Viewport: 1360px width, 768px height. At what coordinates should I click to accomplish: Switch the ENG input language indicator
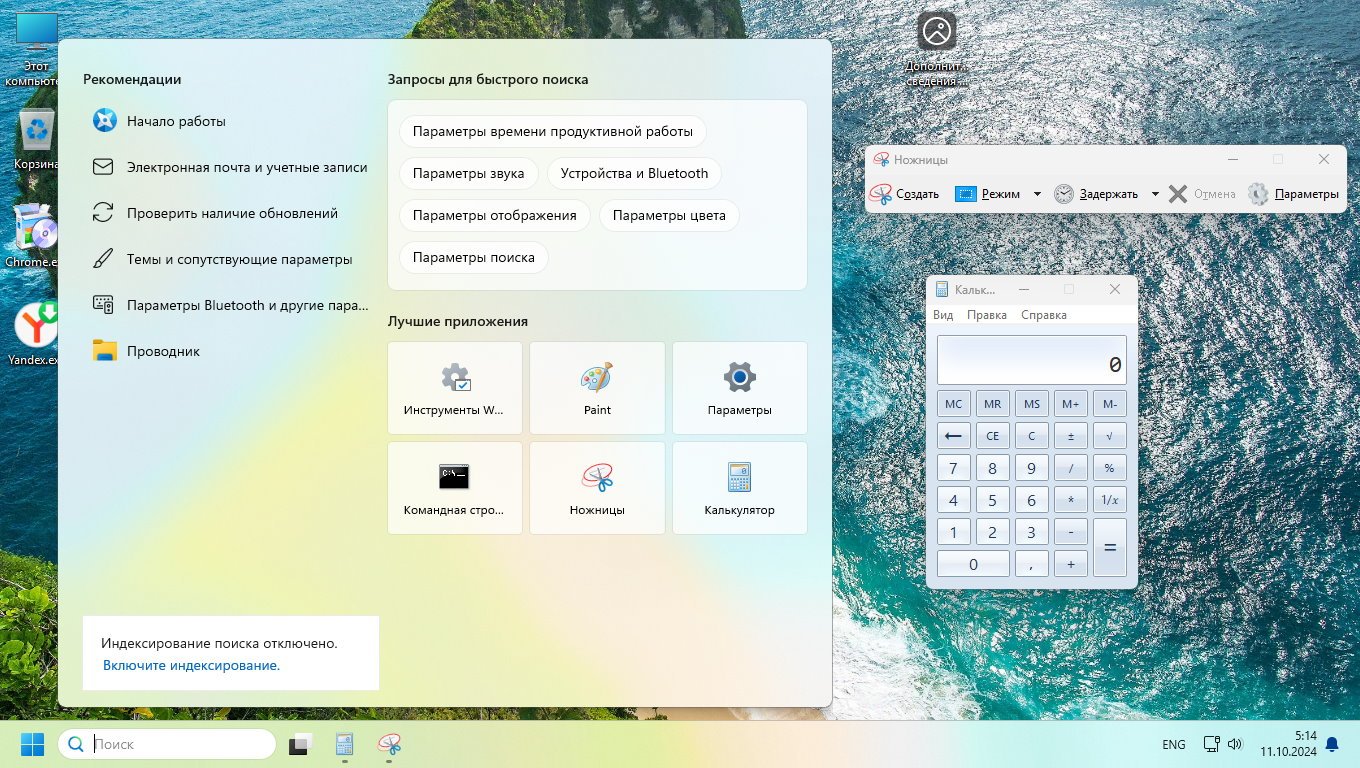1174,745
